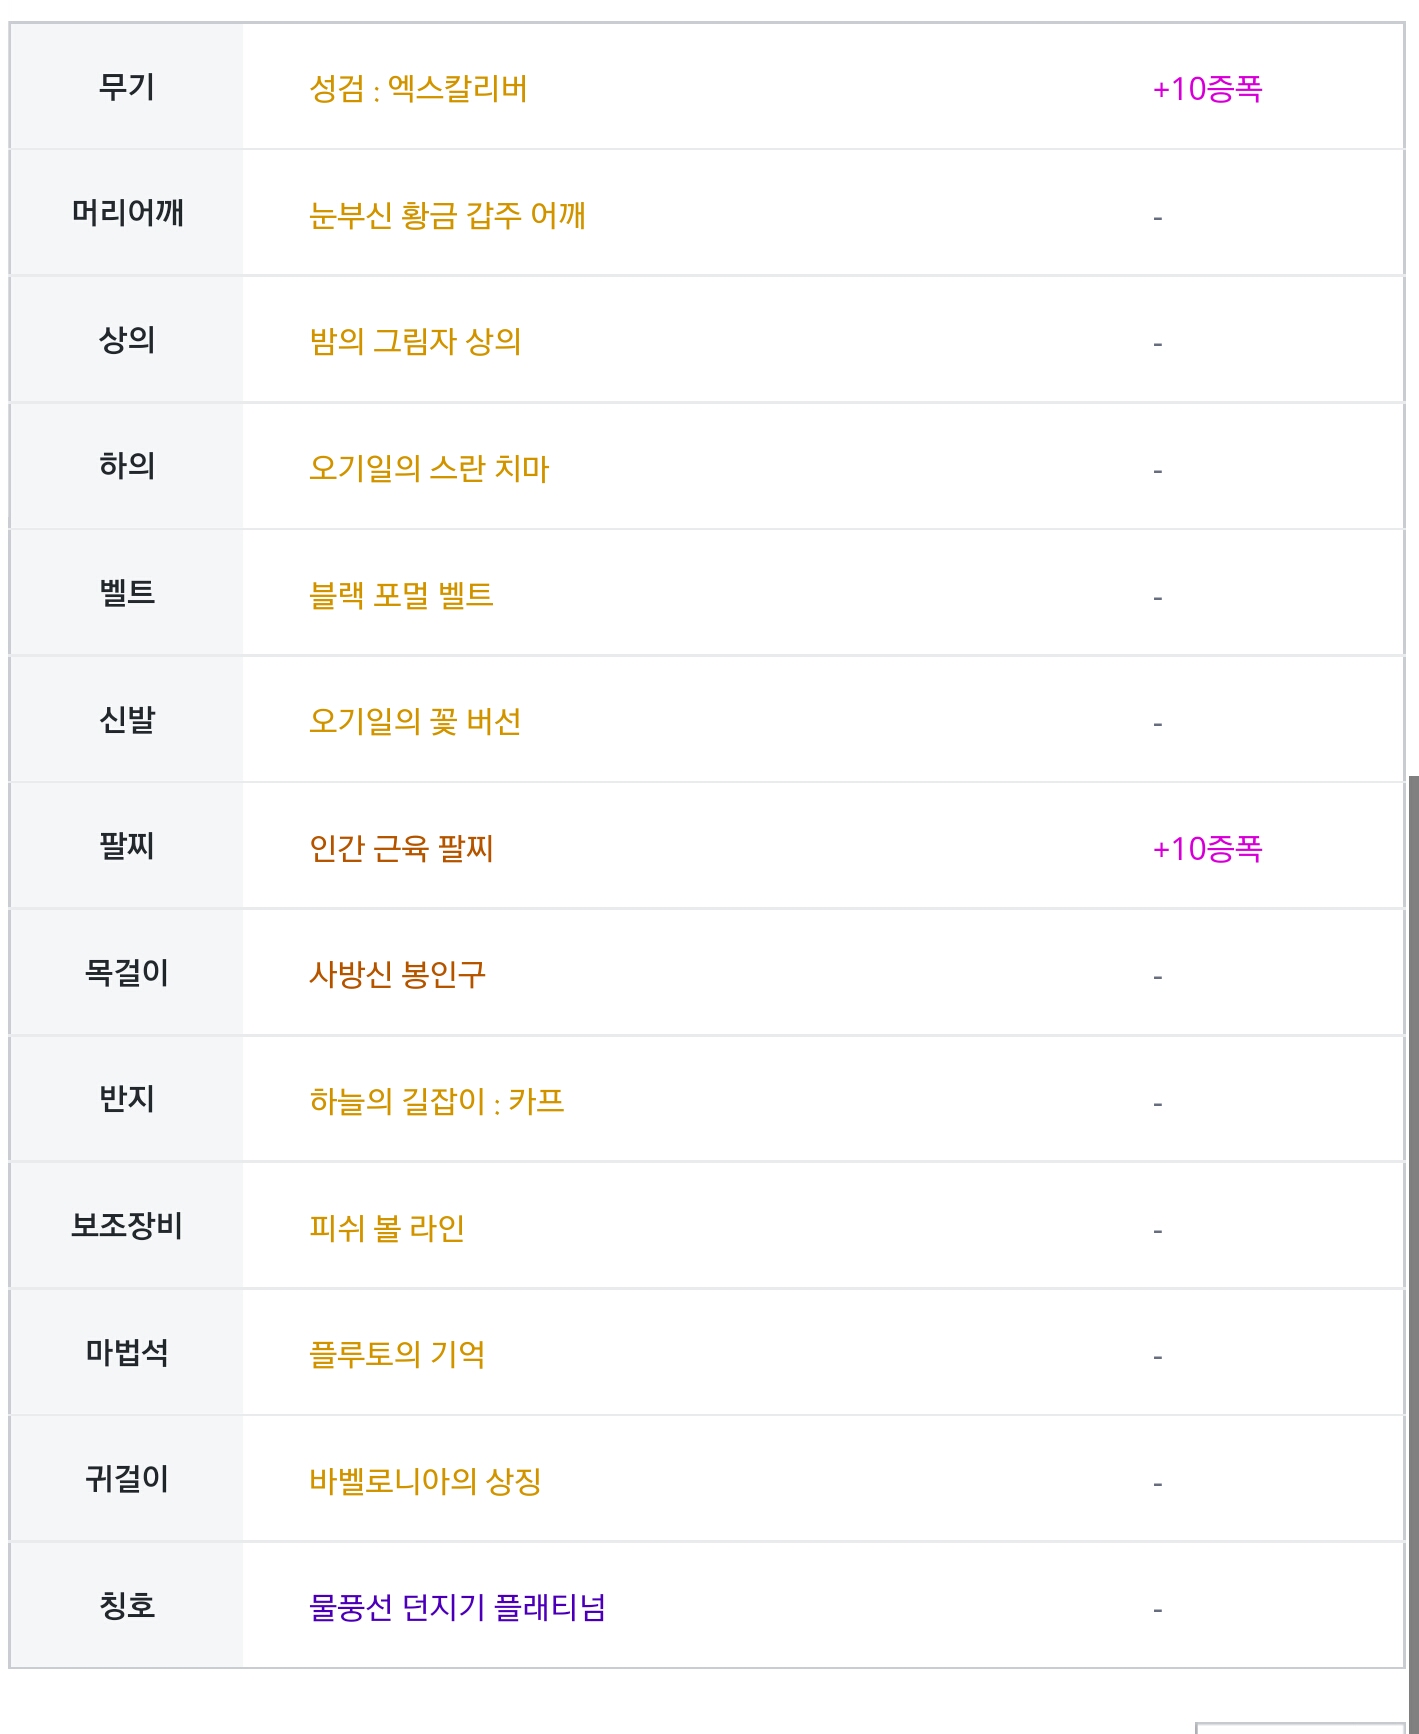Select the 플루토의 기억 magic stone item
Screen dimensions: 1419x1734
click(397, 1354)
